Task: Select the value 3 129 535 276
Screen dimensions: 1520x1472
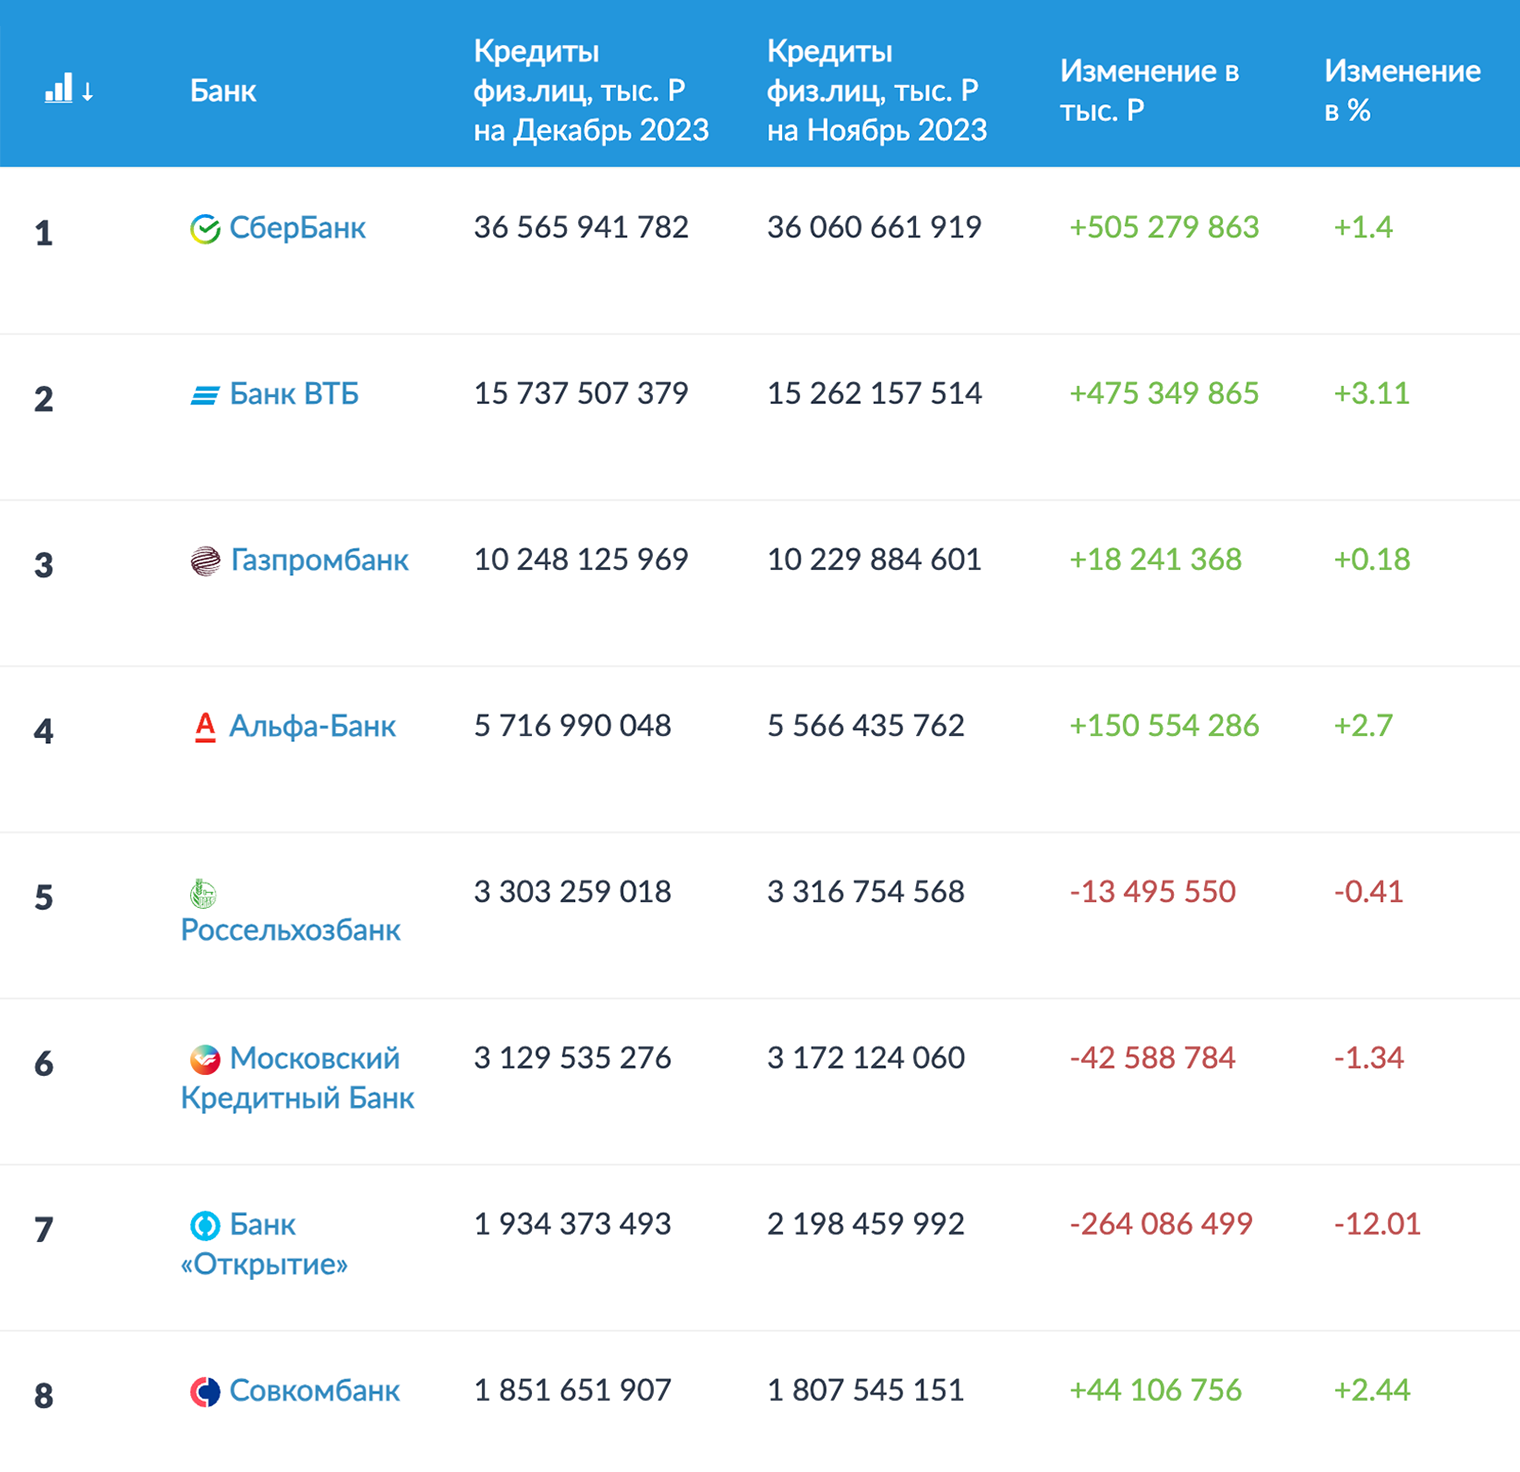Action: point(572,1057)
